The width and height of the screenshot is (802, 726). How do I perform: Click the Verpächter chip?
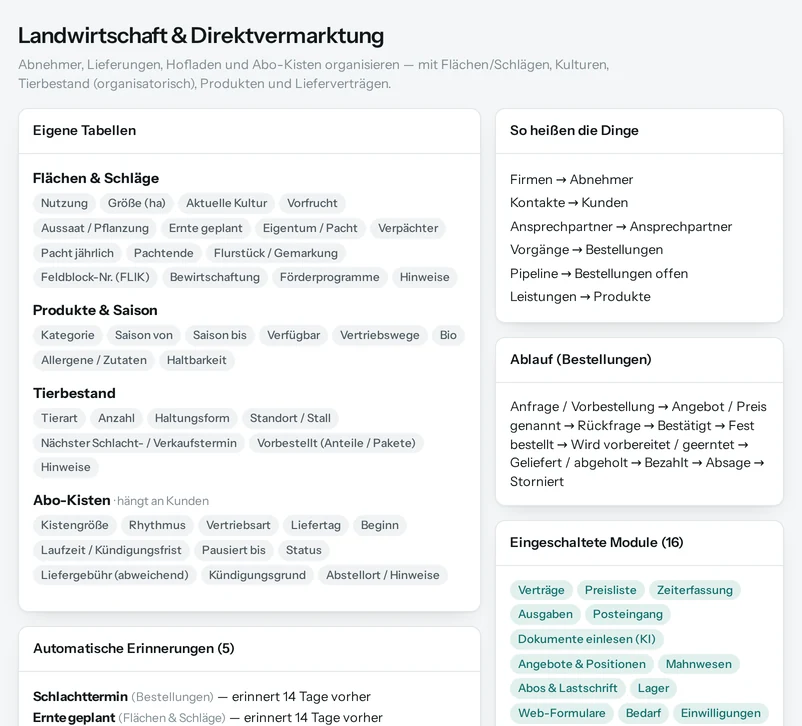pos(408,228)
